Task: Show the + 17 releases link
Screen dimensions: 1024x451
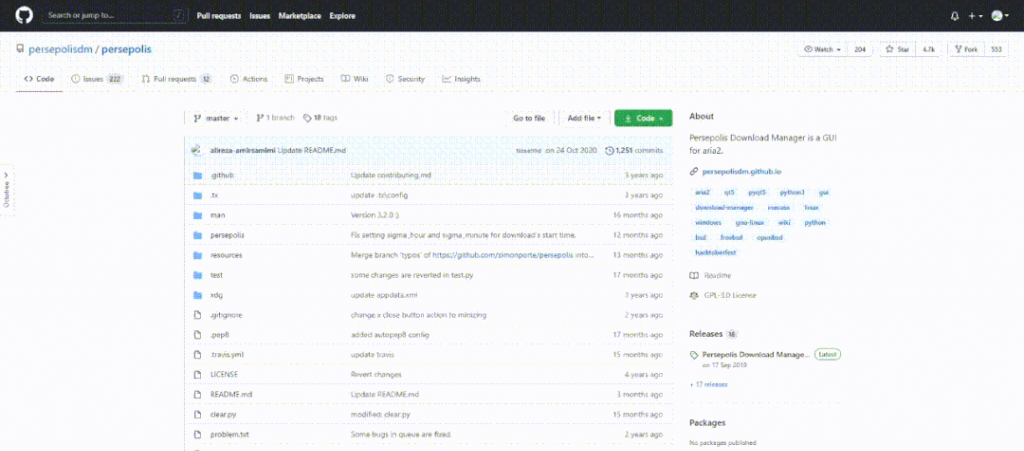Action: click(x=709, y=384)
